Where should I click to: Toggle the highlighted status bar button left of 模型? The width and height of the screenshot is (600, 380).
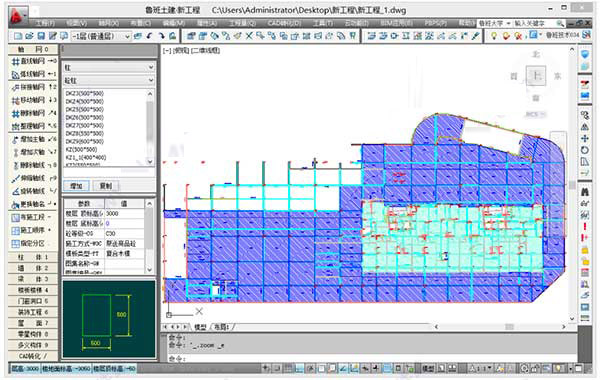click(x=387, y=369)
